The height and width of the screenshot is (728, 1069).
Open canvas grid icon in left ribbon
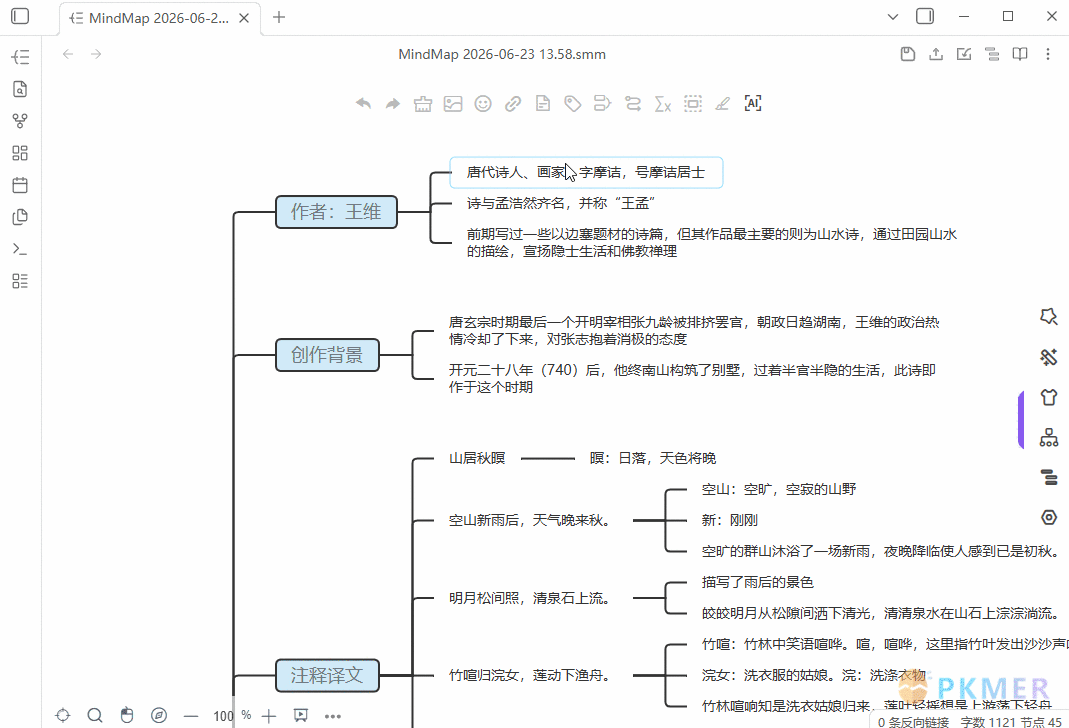click(x=20, y=153)
